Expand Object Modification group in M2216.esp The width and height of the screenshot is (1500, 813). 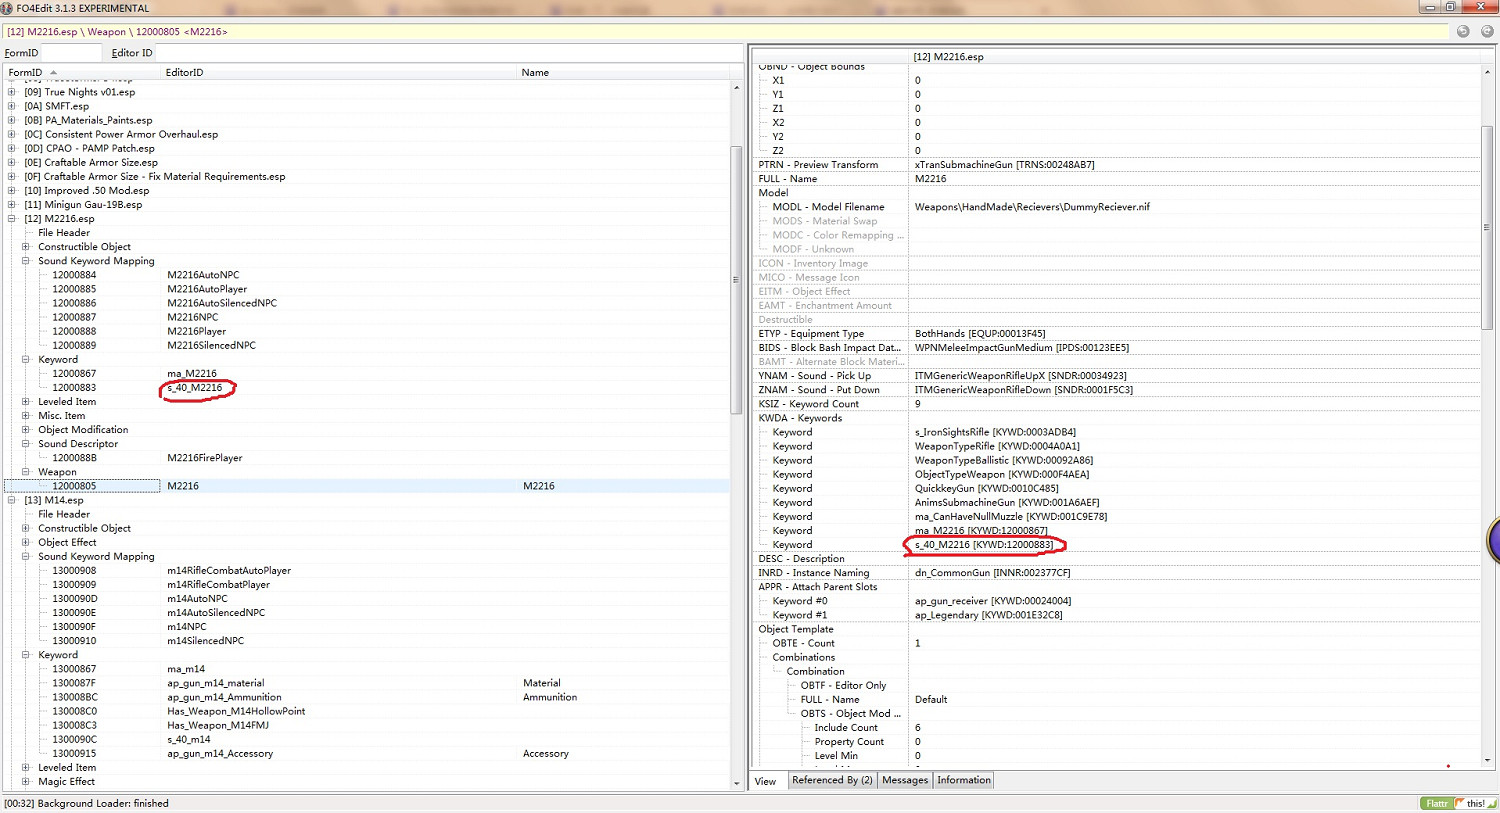pyautogui.click(x=26, y=430)
